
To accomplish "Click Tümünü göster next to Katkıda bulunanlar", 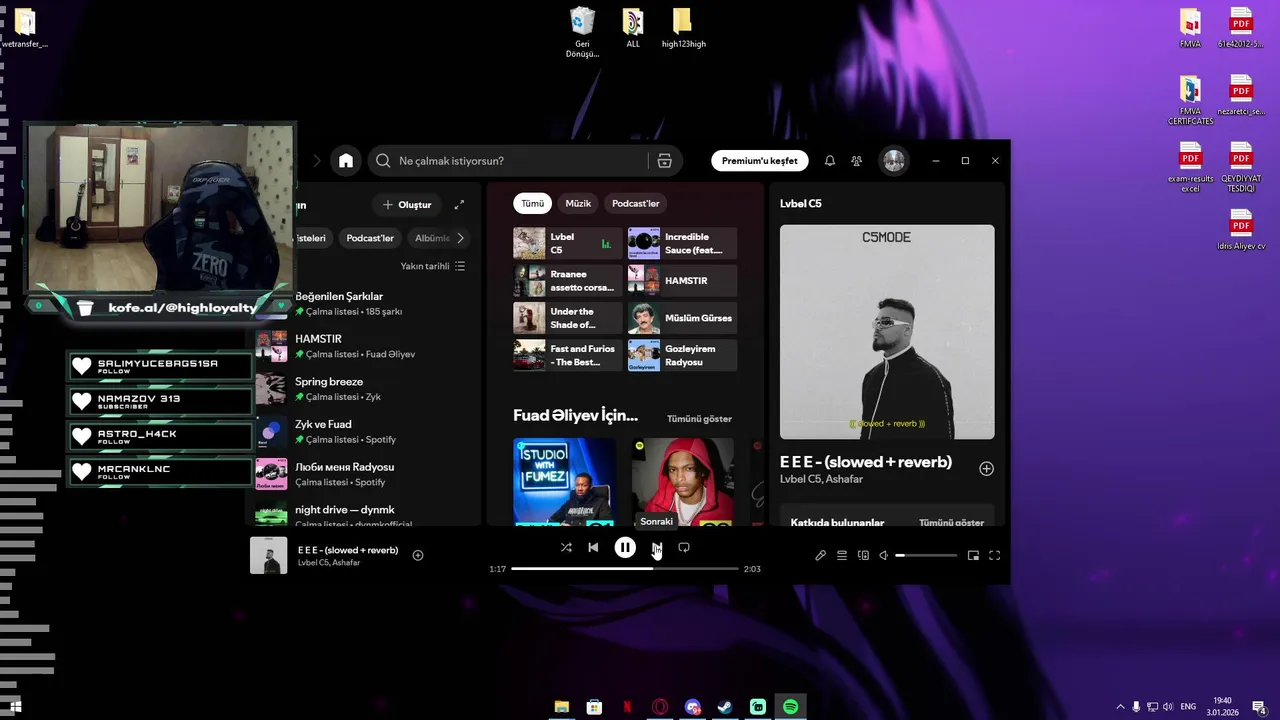I will point(951,522).
